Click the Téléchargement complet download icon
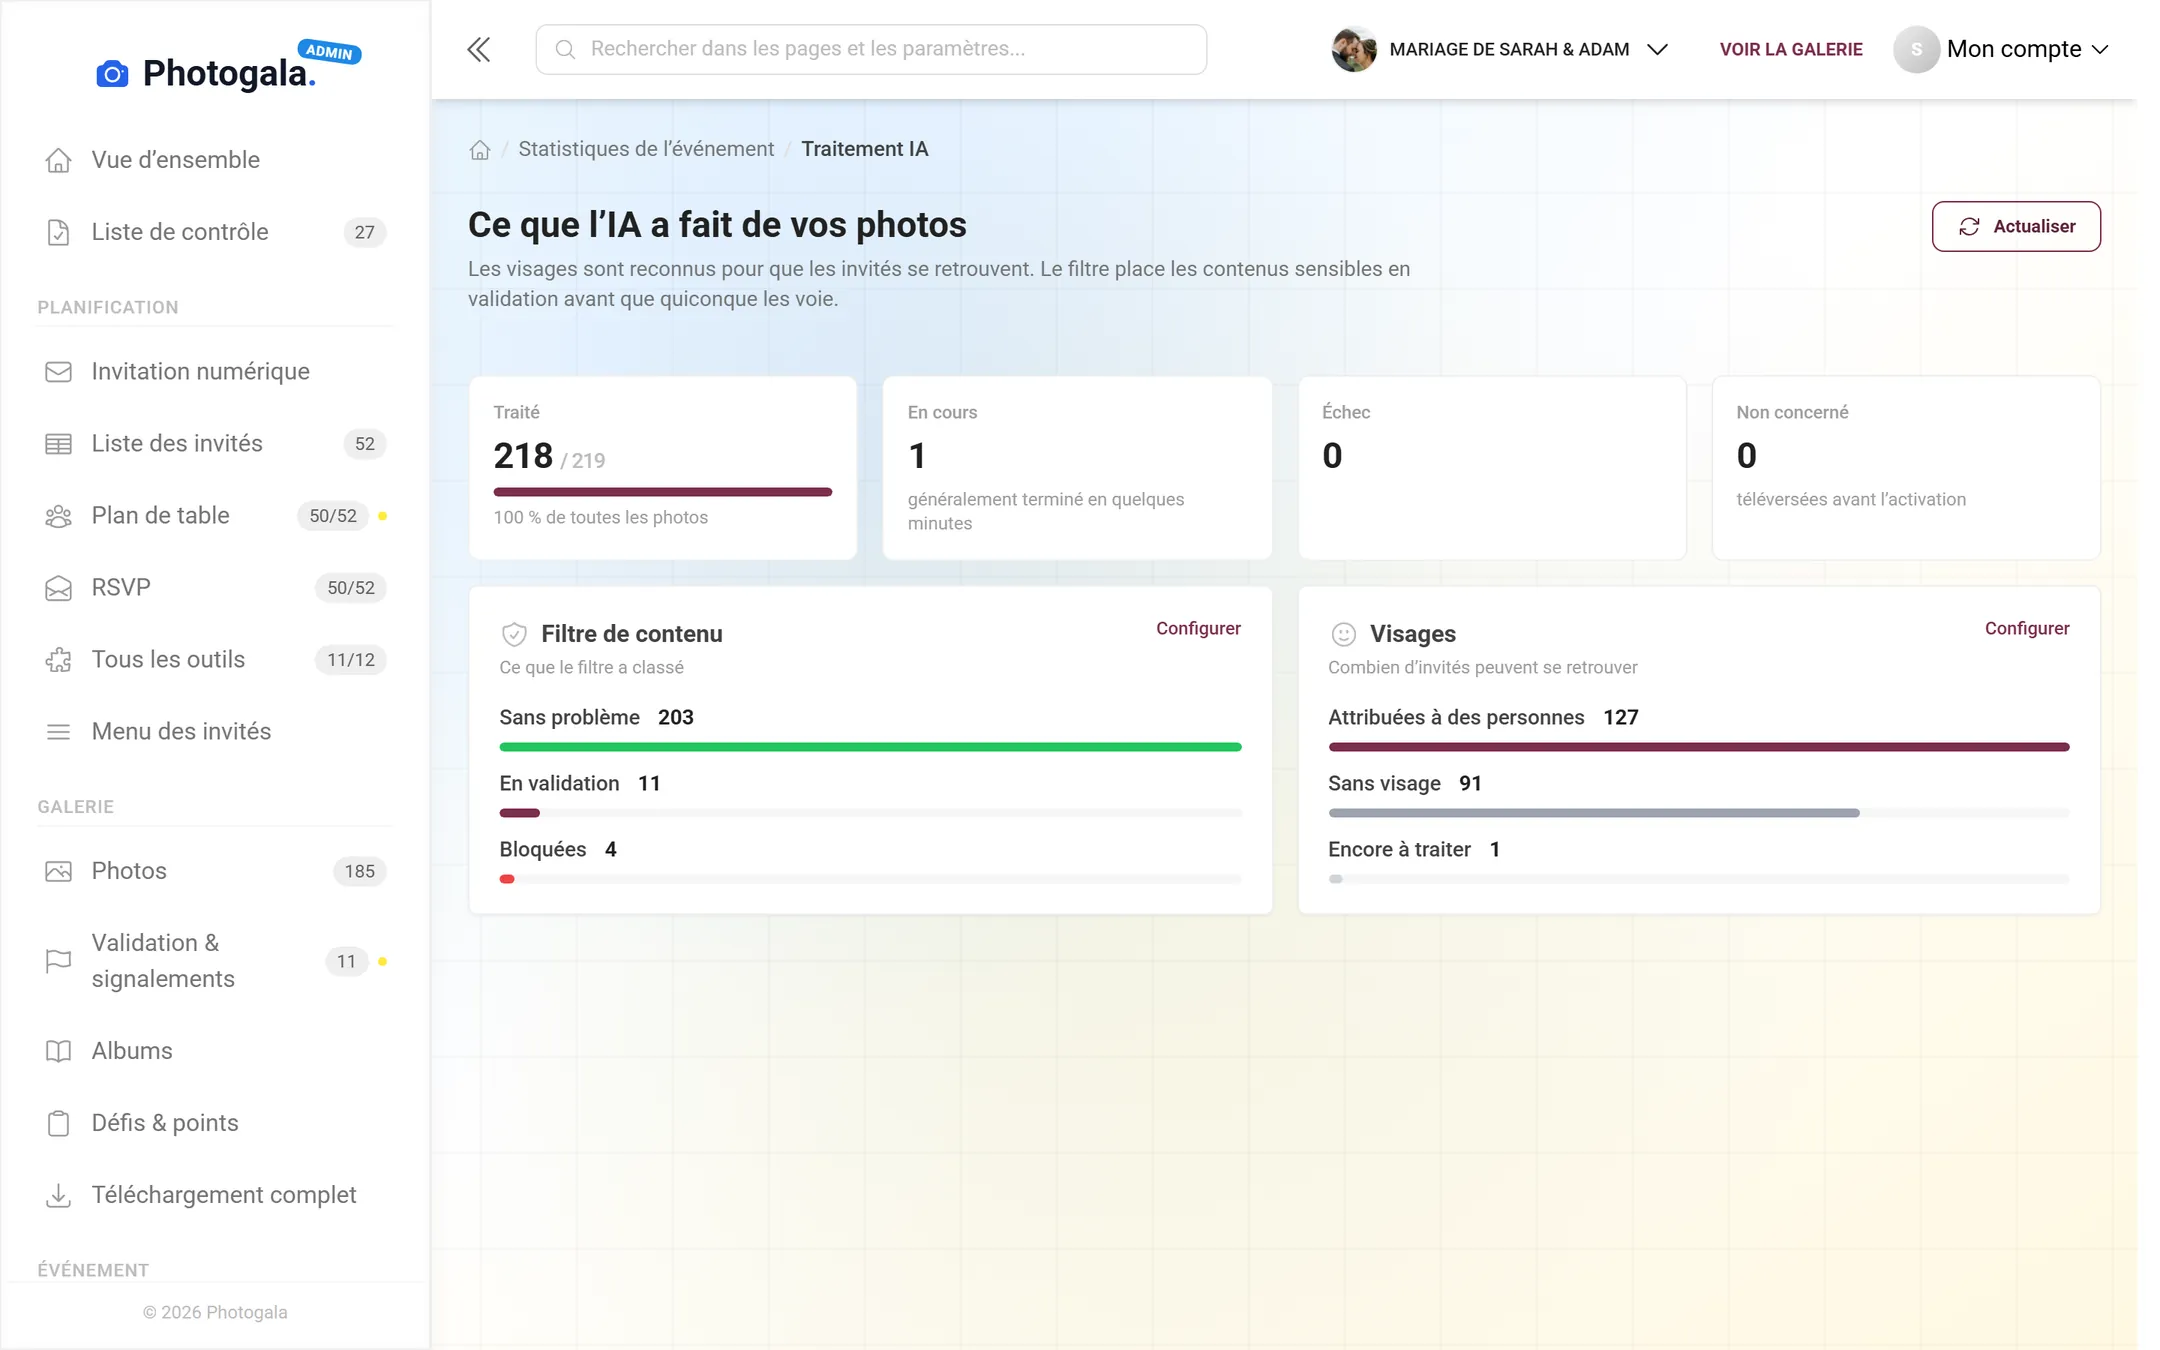This screenshot has width=2160, height=1350. coord(58,1195)
